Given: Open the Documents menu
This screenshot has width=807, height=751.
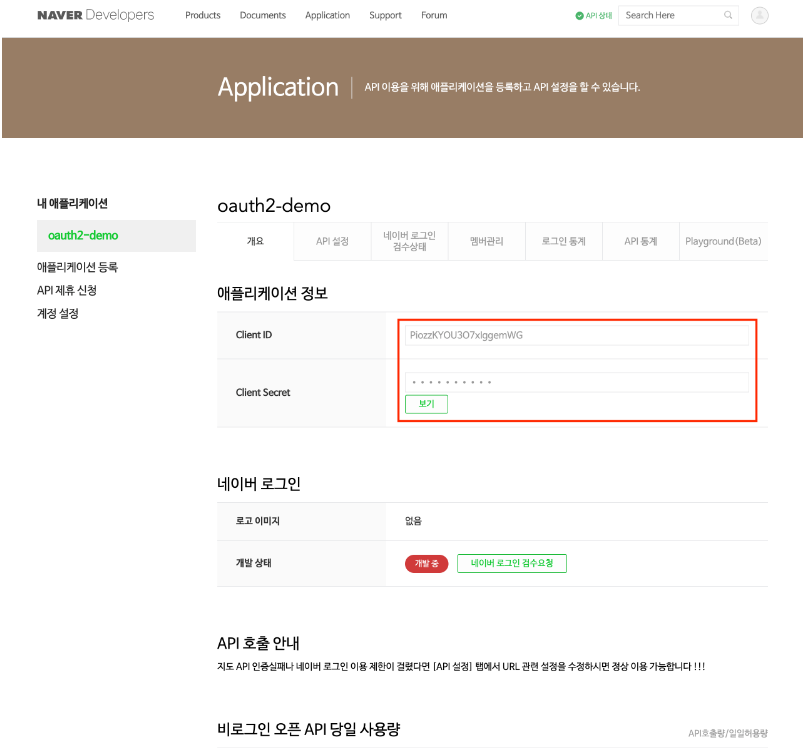Looking at the screenshot, I should [x=262, y=15].
